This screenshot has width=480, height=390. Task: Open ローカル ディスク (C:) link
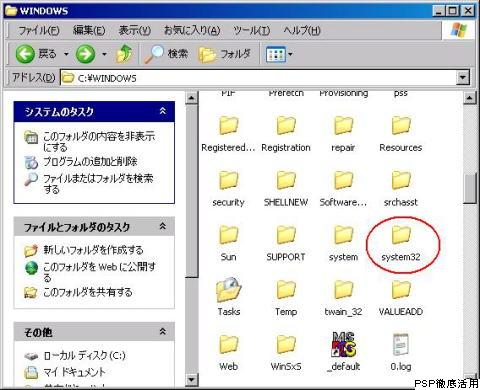click(84, 356)
